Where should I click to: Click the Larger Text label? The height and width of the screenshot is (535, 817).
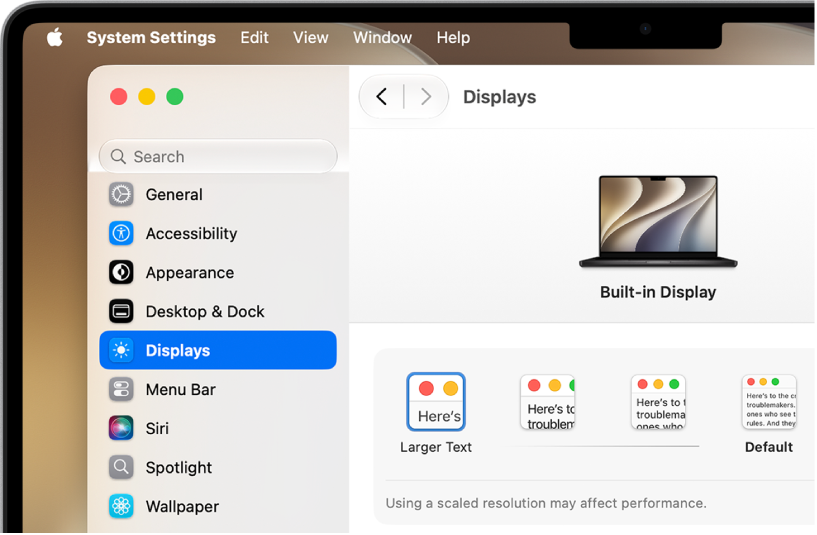click(436, 447)
